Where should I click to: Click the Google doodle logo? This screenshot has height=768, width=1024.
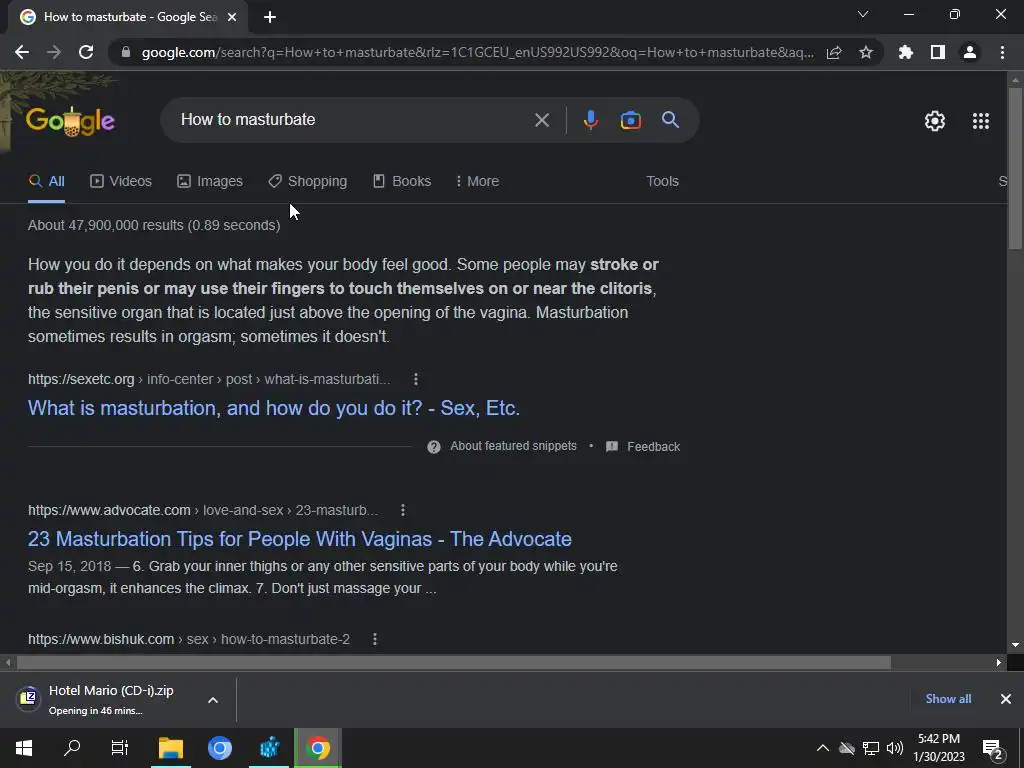pos(70,121)
